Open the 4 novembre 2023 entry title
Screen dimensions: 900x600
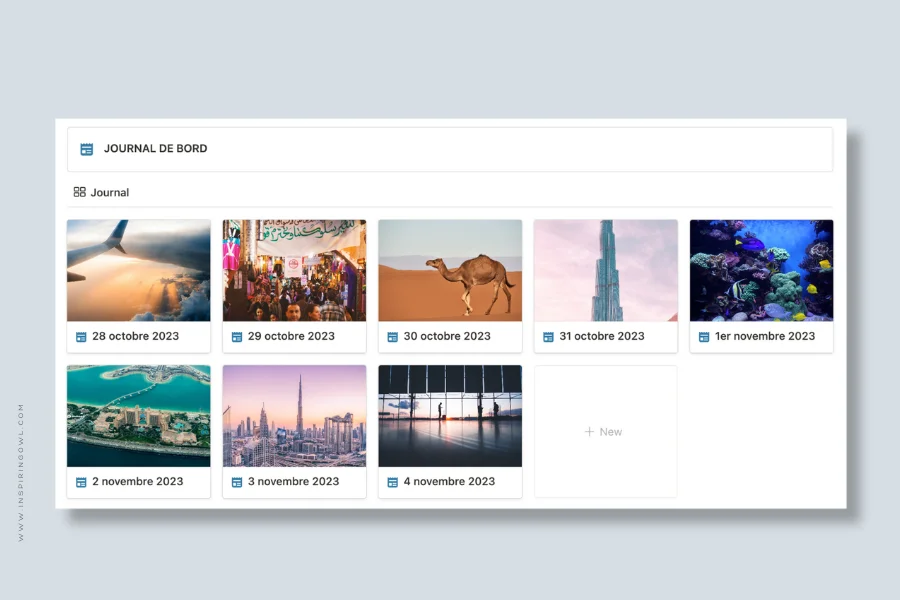tap(449, 482)
